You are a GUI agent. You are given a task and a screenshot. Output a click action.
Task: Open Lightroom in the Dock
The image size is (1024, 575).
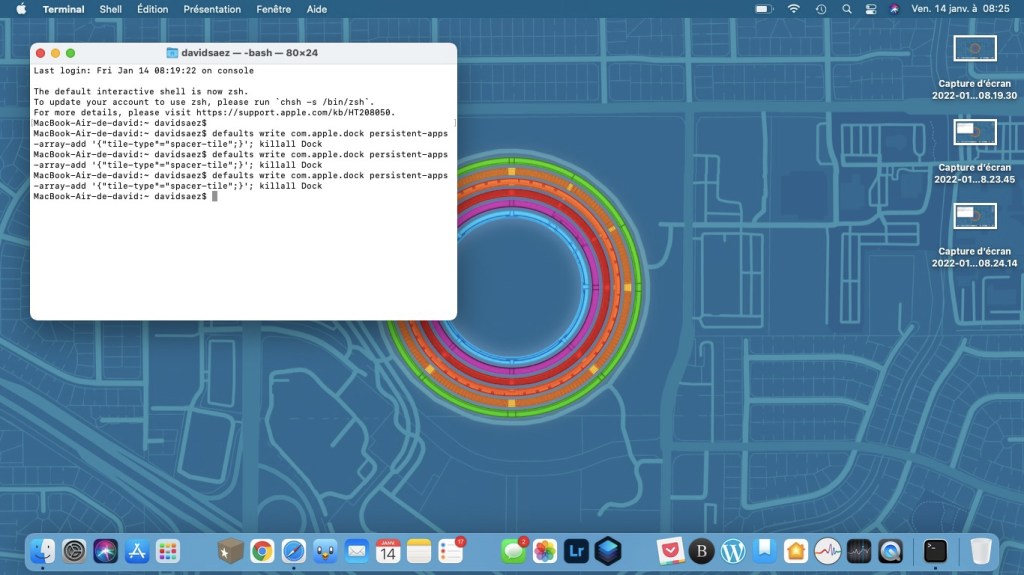pos(576,550)
